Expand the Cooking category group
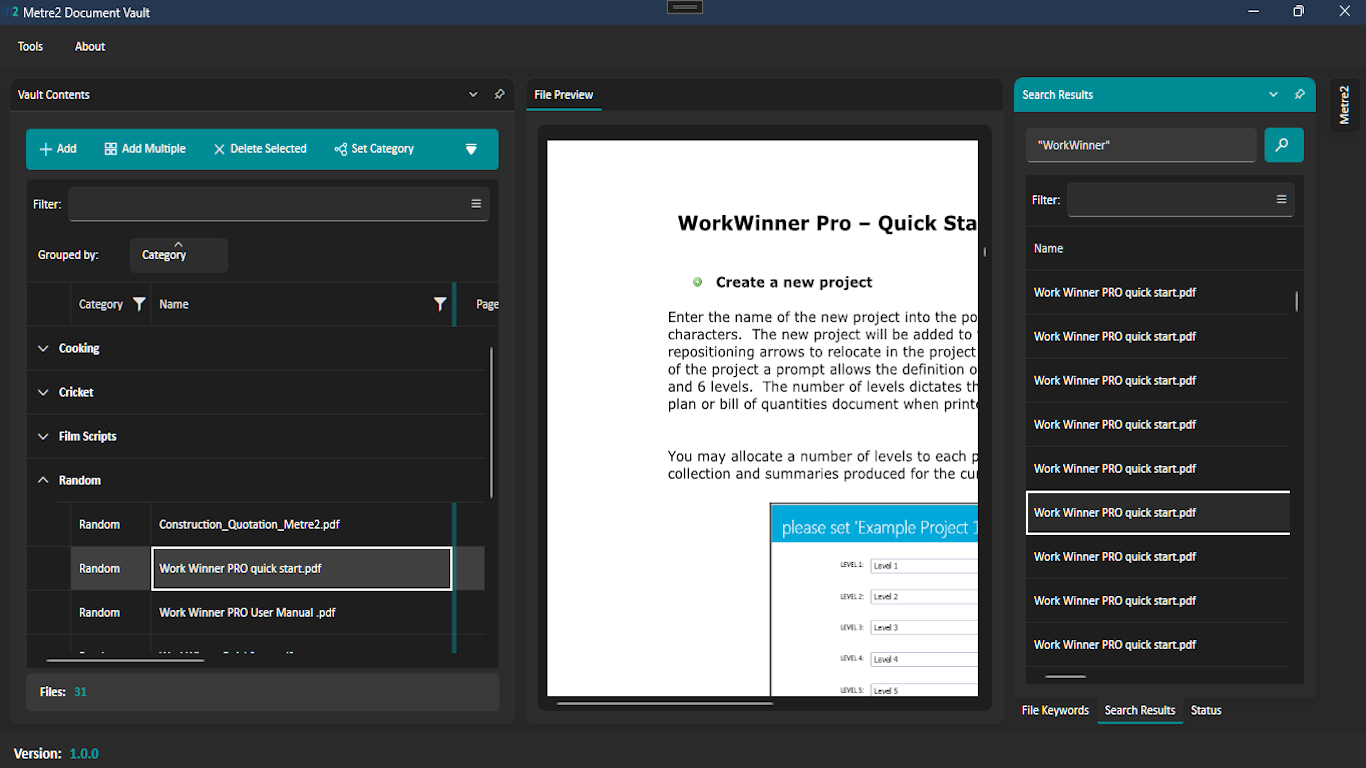 43,349
